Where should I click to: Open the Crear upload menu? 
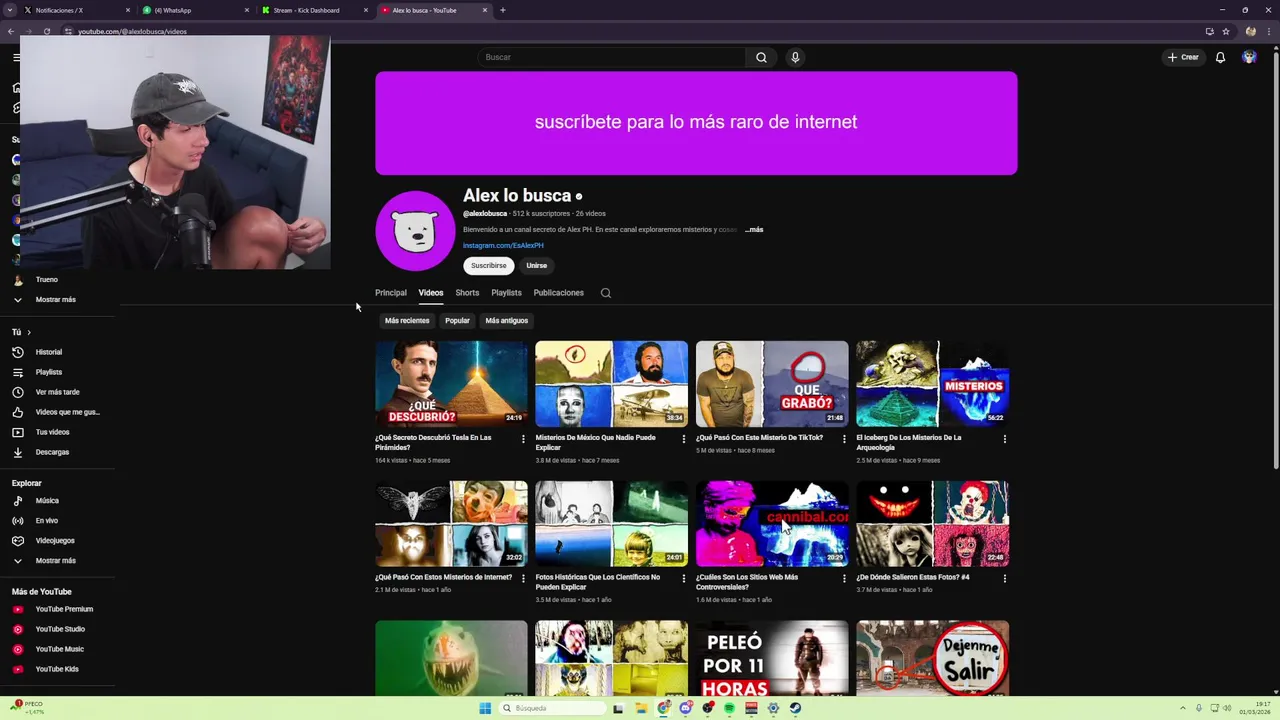coord(1182,57)
